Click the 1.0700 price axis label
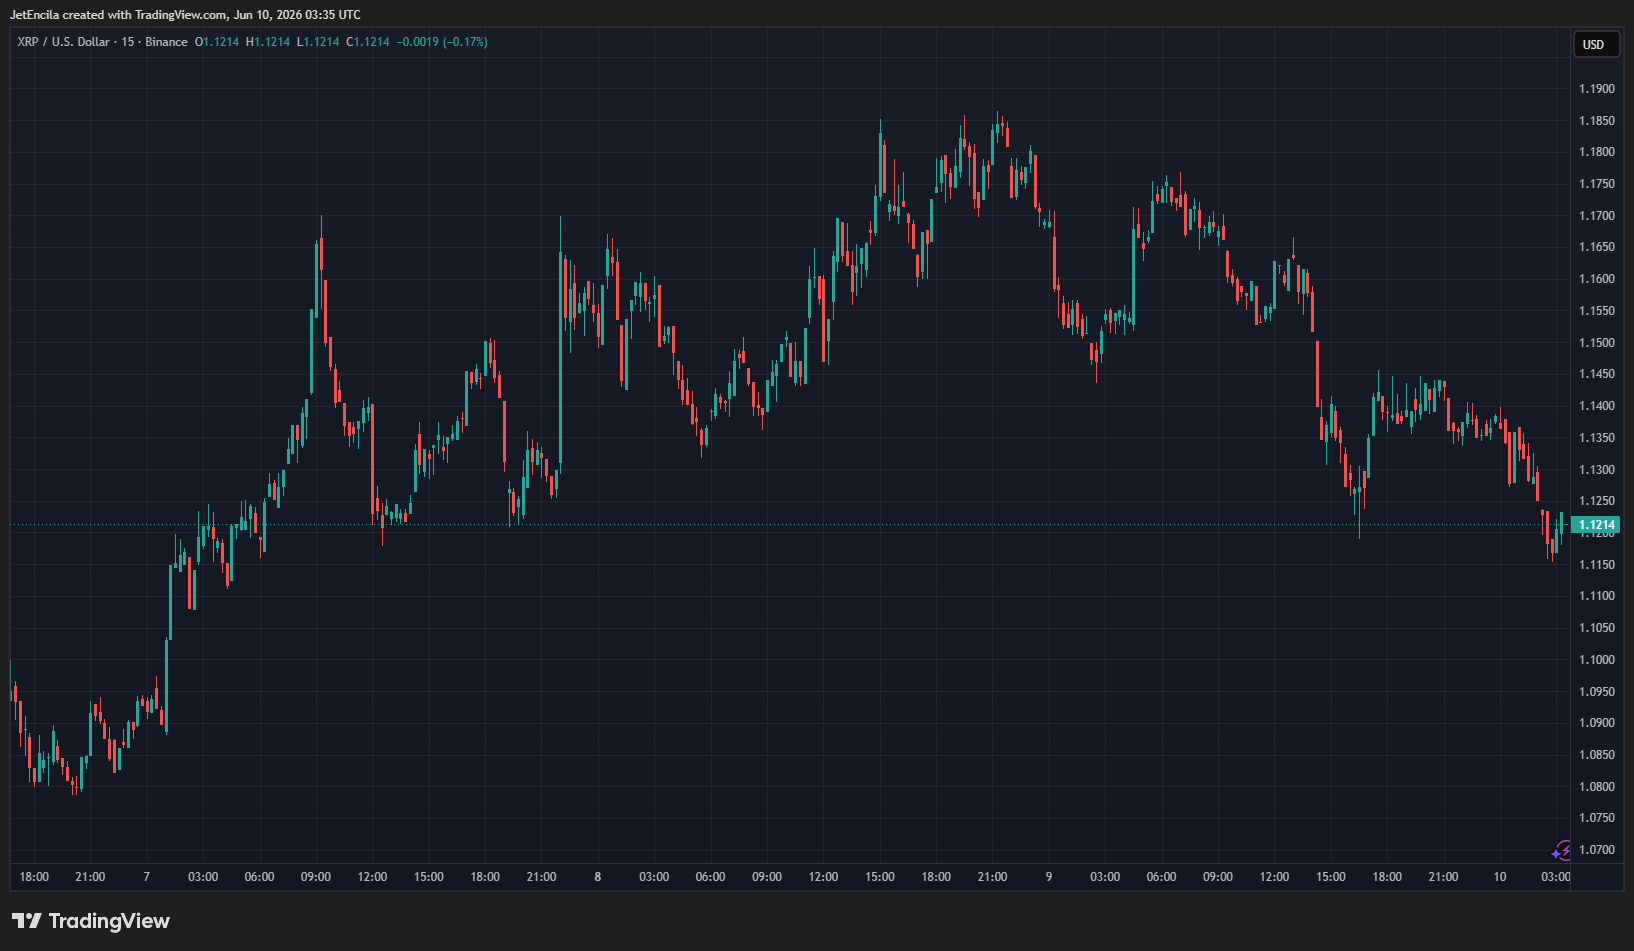1634x951 pixels. pos(1597,850)
